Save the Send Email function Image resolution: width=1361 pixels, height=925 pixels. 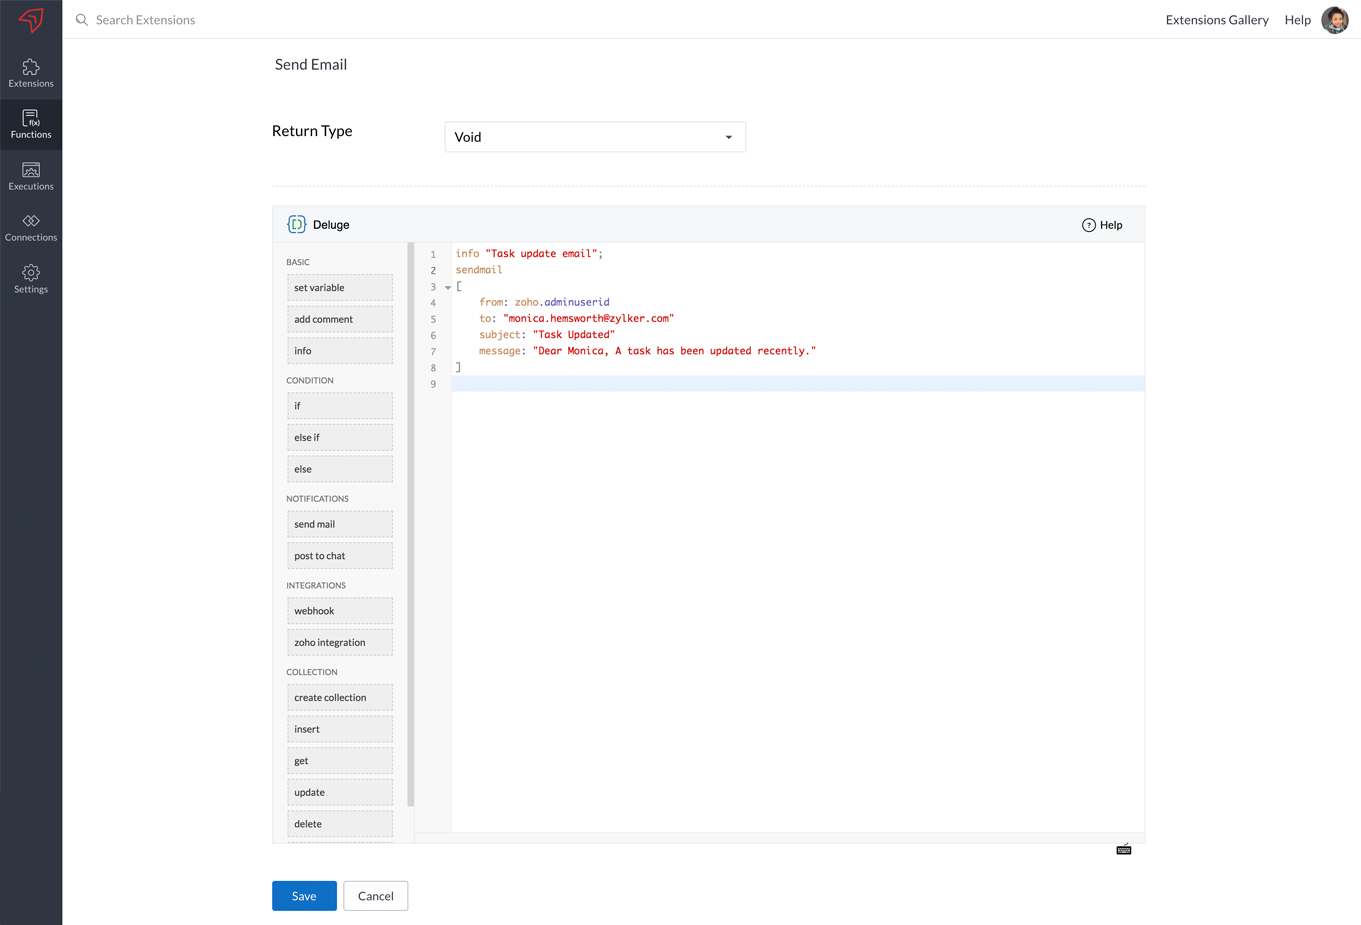tap(304, 896)
